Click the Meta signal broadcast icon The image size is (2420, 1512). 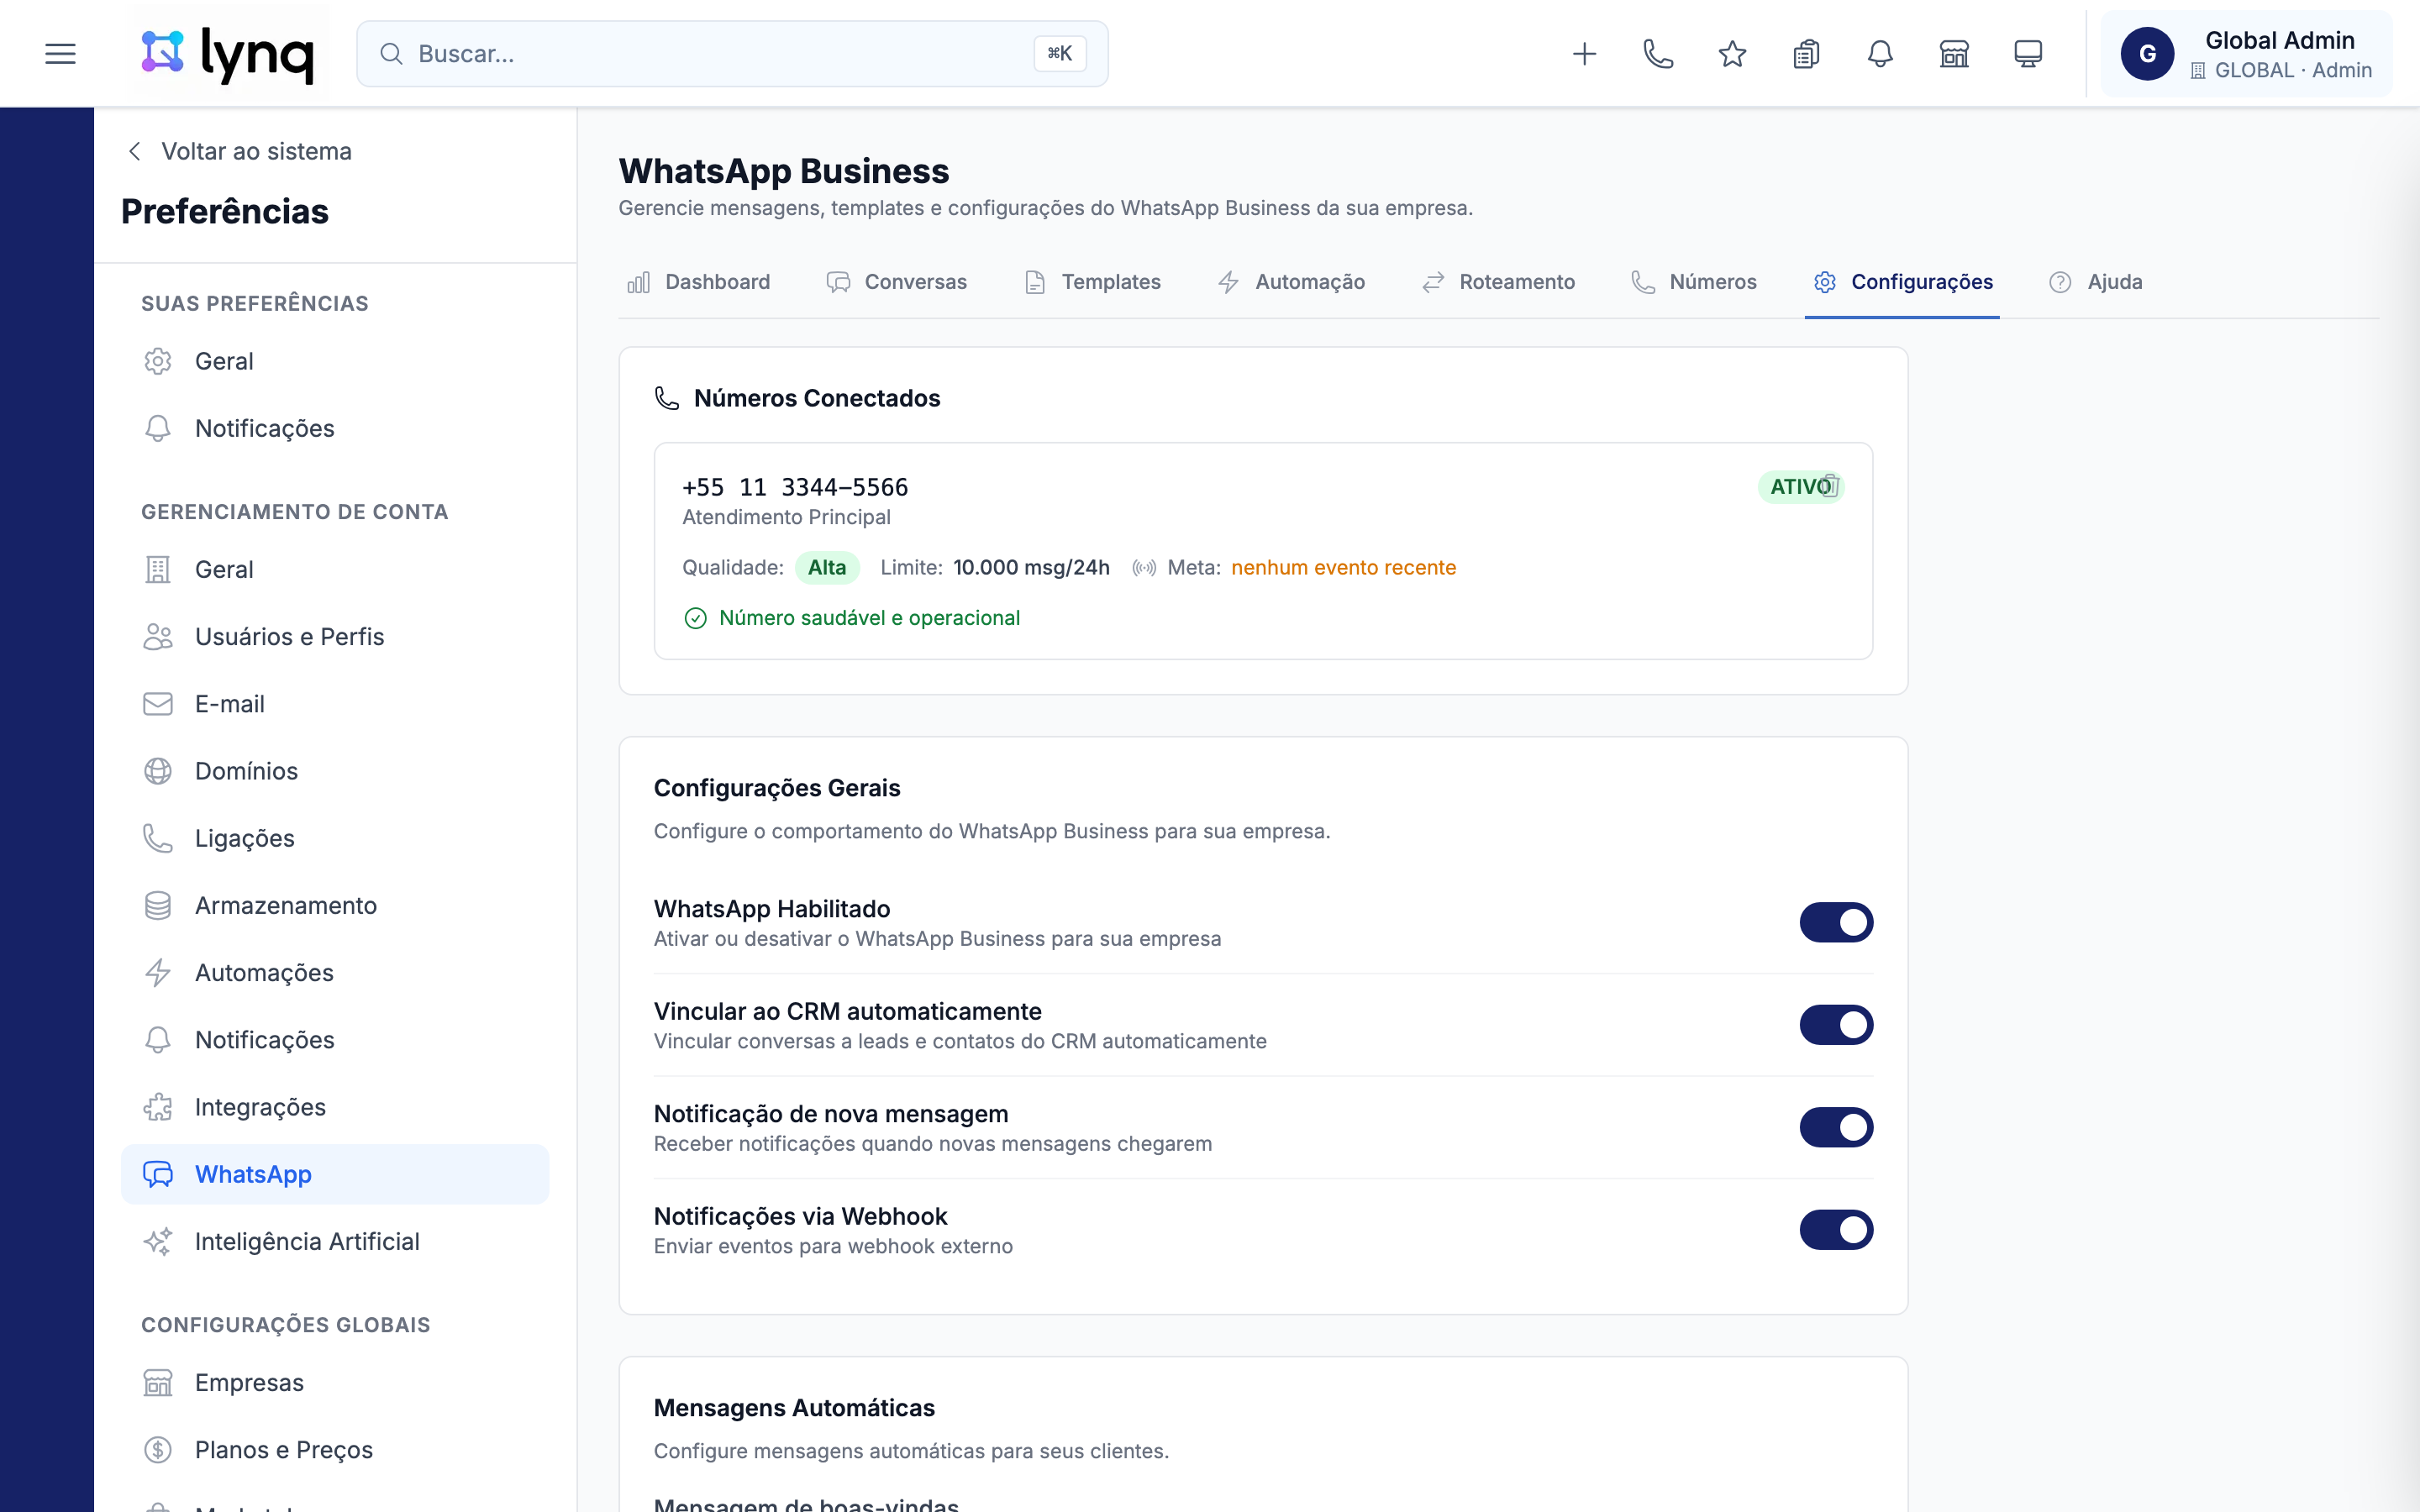(x=1144, y=568)
